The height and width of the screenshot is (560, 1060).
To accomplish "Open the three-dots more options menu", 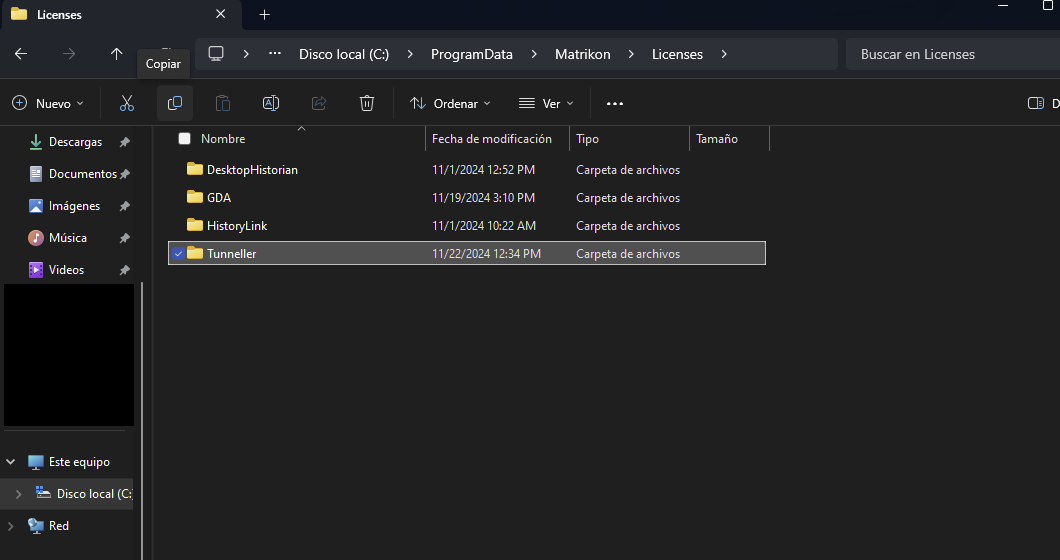I will [615, 103].
